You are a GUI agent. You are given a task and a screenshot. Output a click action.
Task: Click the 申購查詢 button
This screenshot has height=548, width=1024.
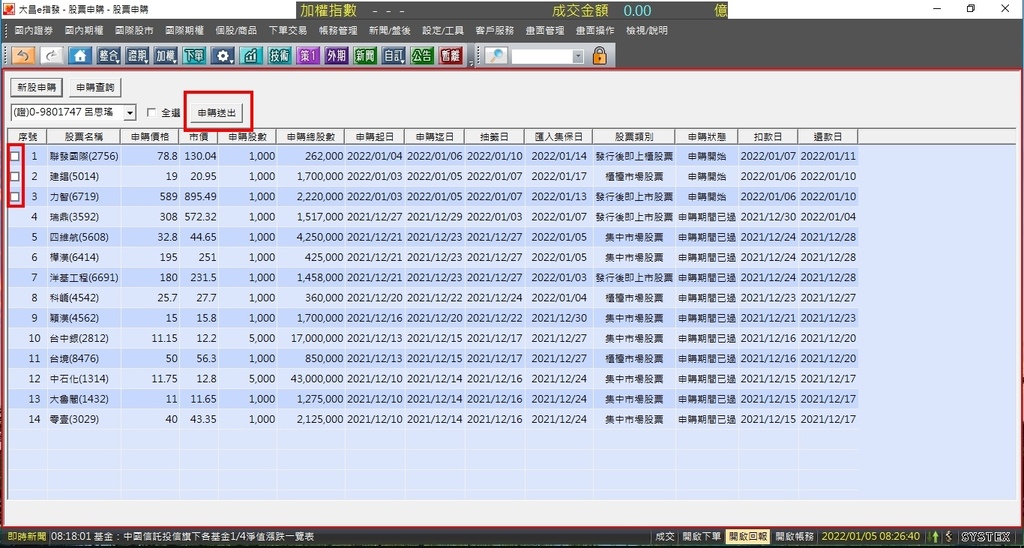95,87
